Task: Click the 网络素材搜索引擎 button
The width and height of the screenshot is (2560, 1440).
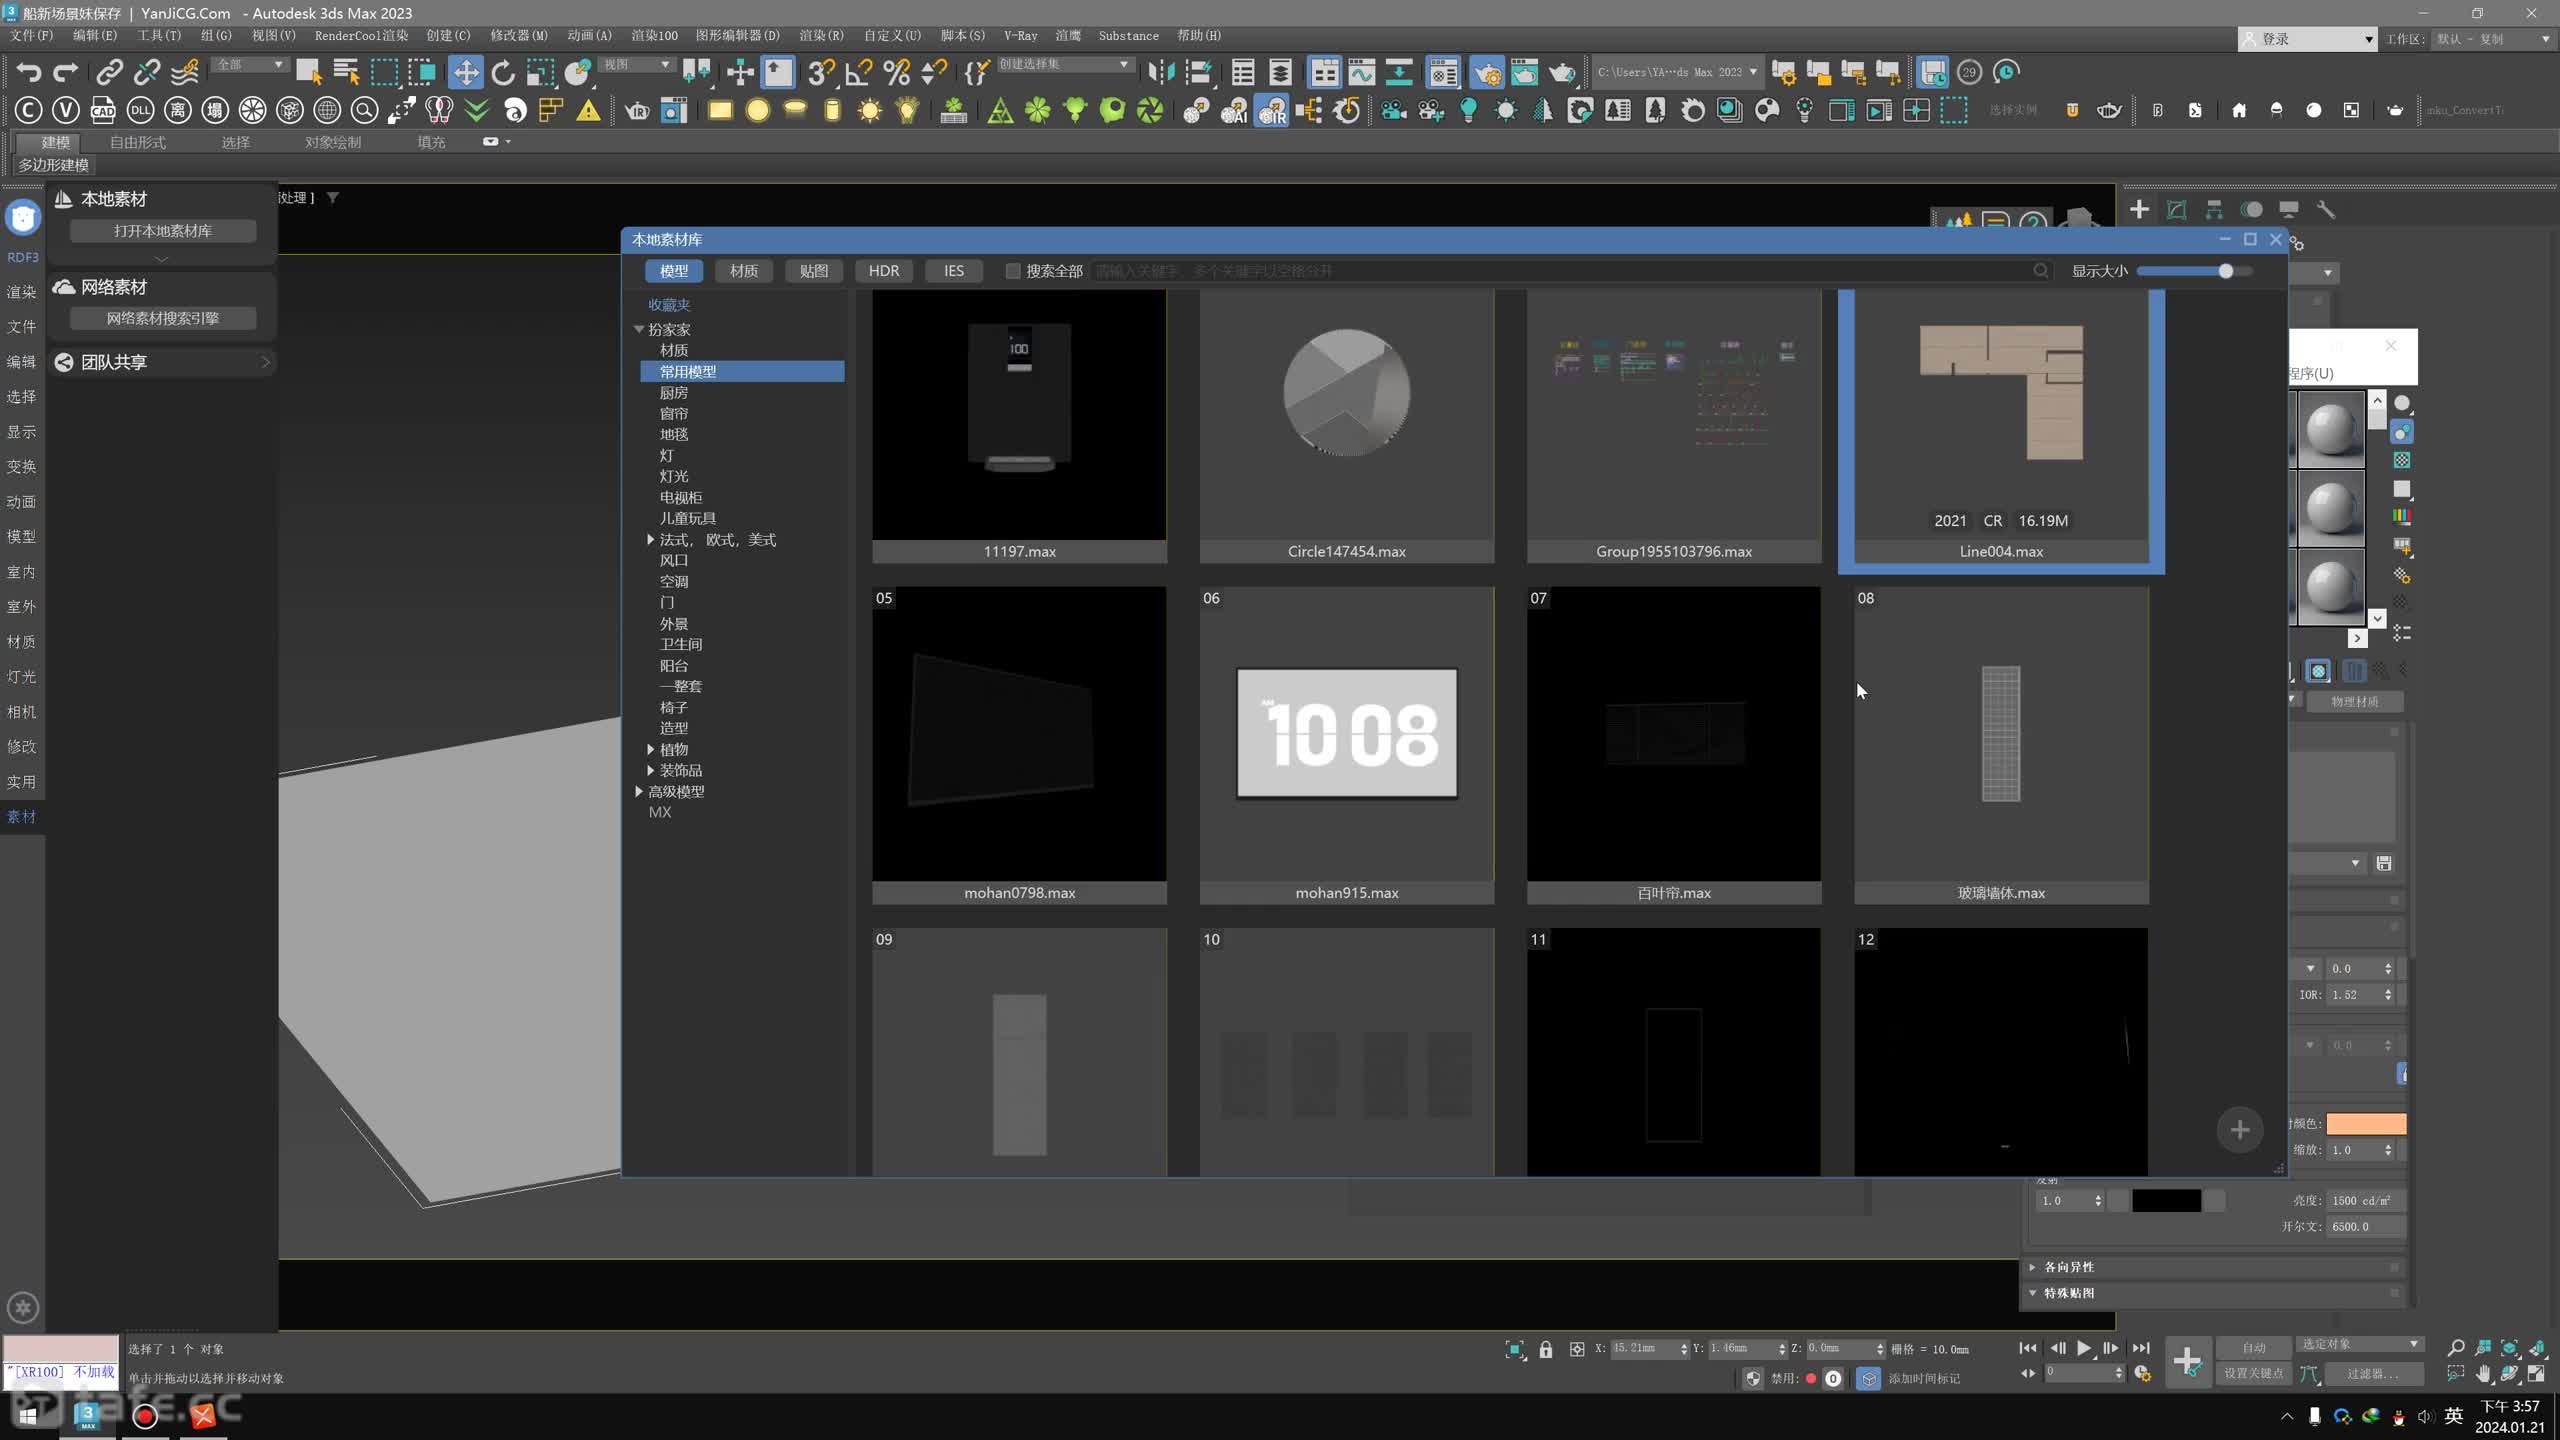Action: (162, 318)
